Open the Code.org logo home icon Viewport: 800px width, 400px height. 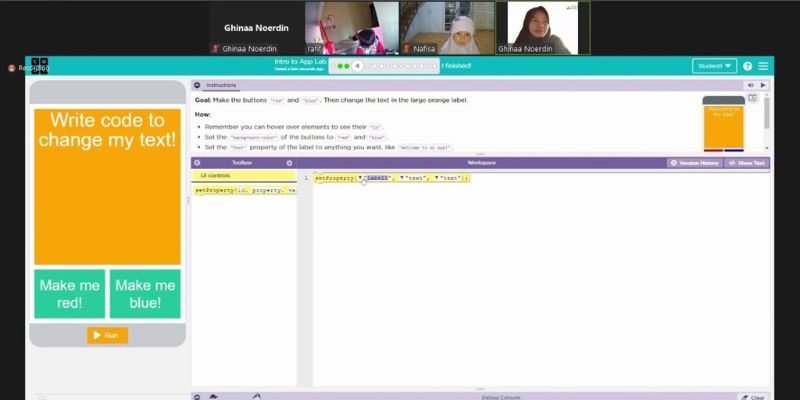(x=39, y=66)
